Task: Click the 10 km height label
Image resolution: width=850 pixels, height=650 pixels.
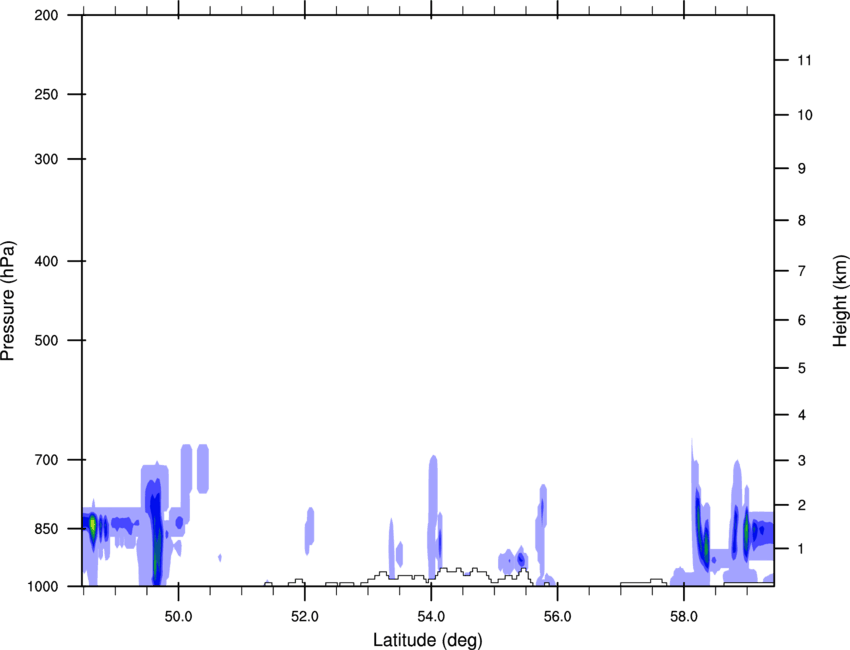Action: 805,115
